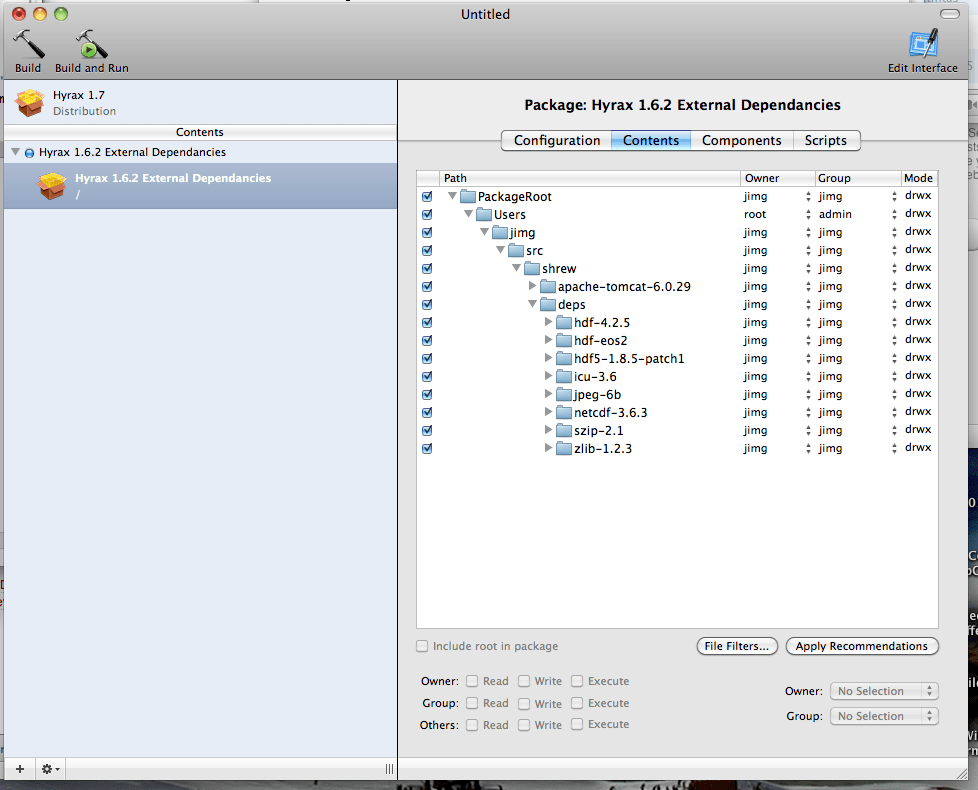Click the Mode column header
The image size is (978, 790).
(x=919, y=178)
